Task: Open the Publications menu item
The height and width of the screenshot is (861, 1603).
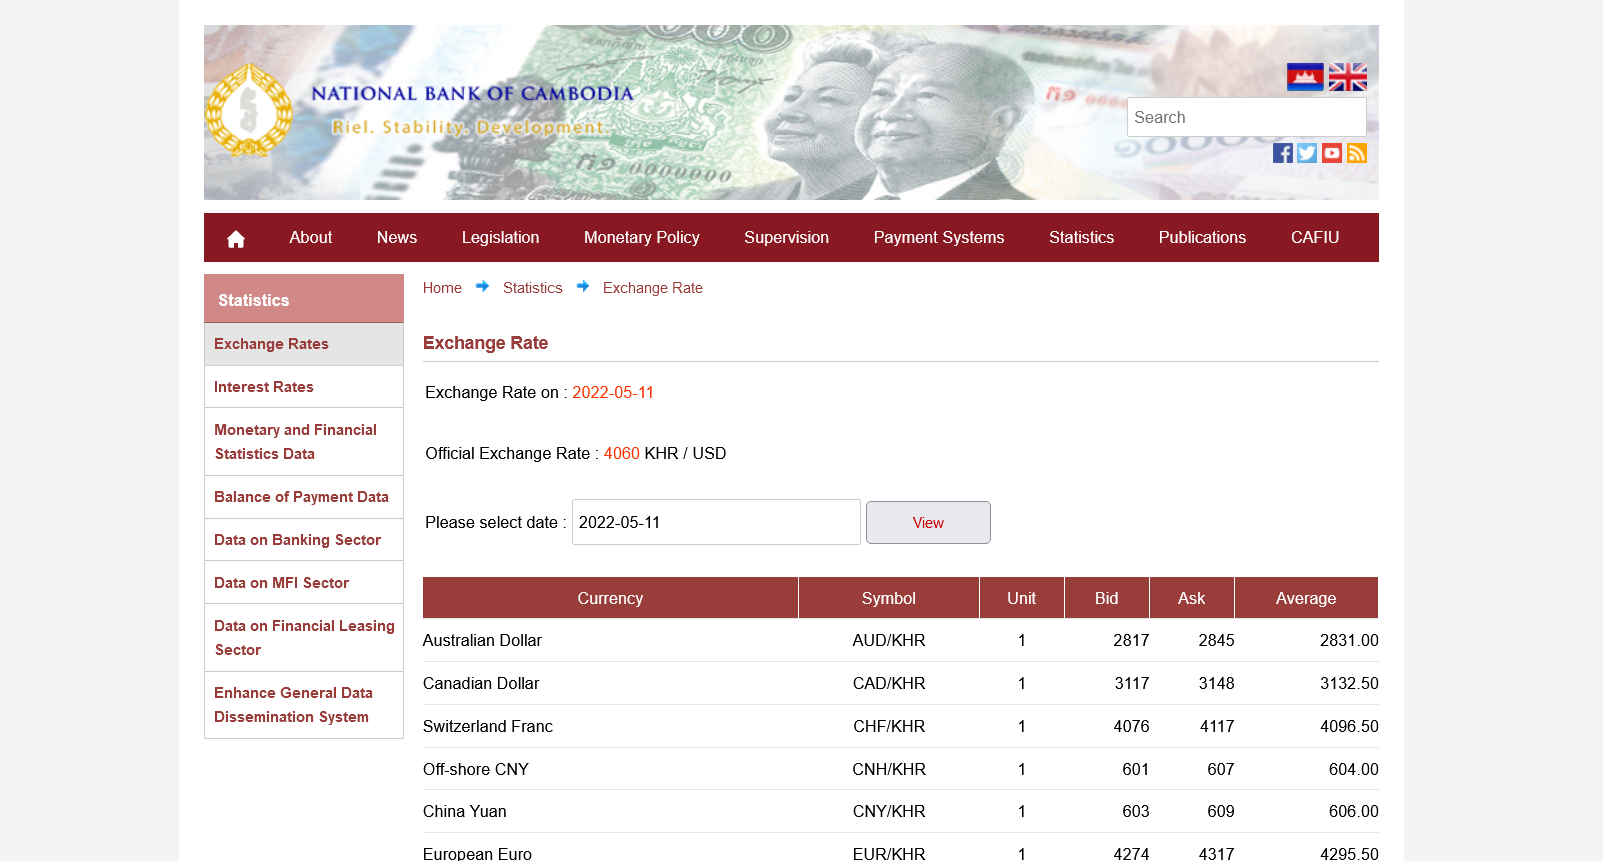Action: 1201,238
